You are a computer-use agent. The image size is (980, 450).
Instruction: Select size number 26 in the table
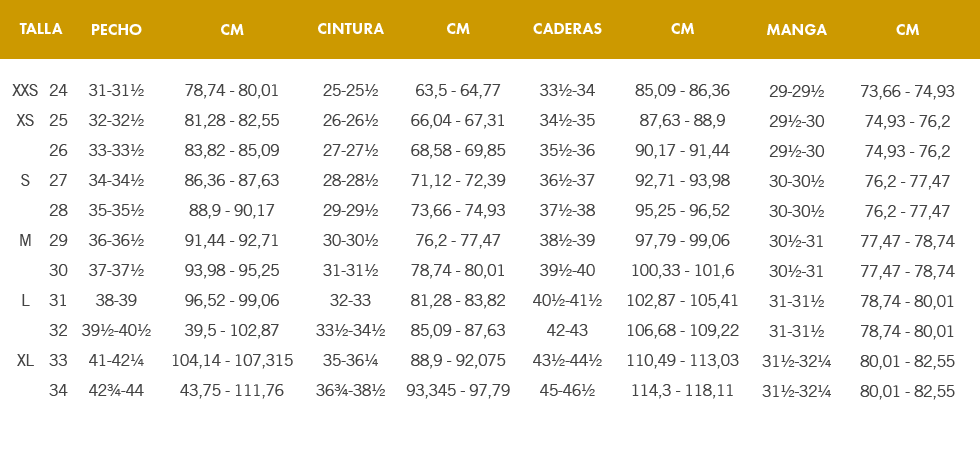pos(58,151)
